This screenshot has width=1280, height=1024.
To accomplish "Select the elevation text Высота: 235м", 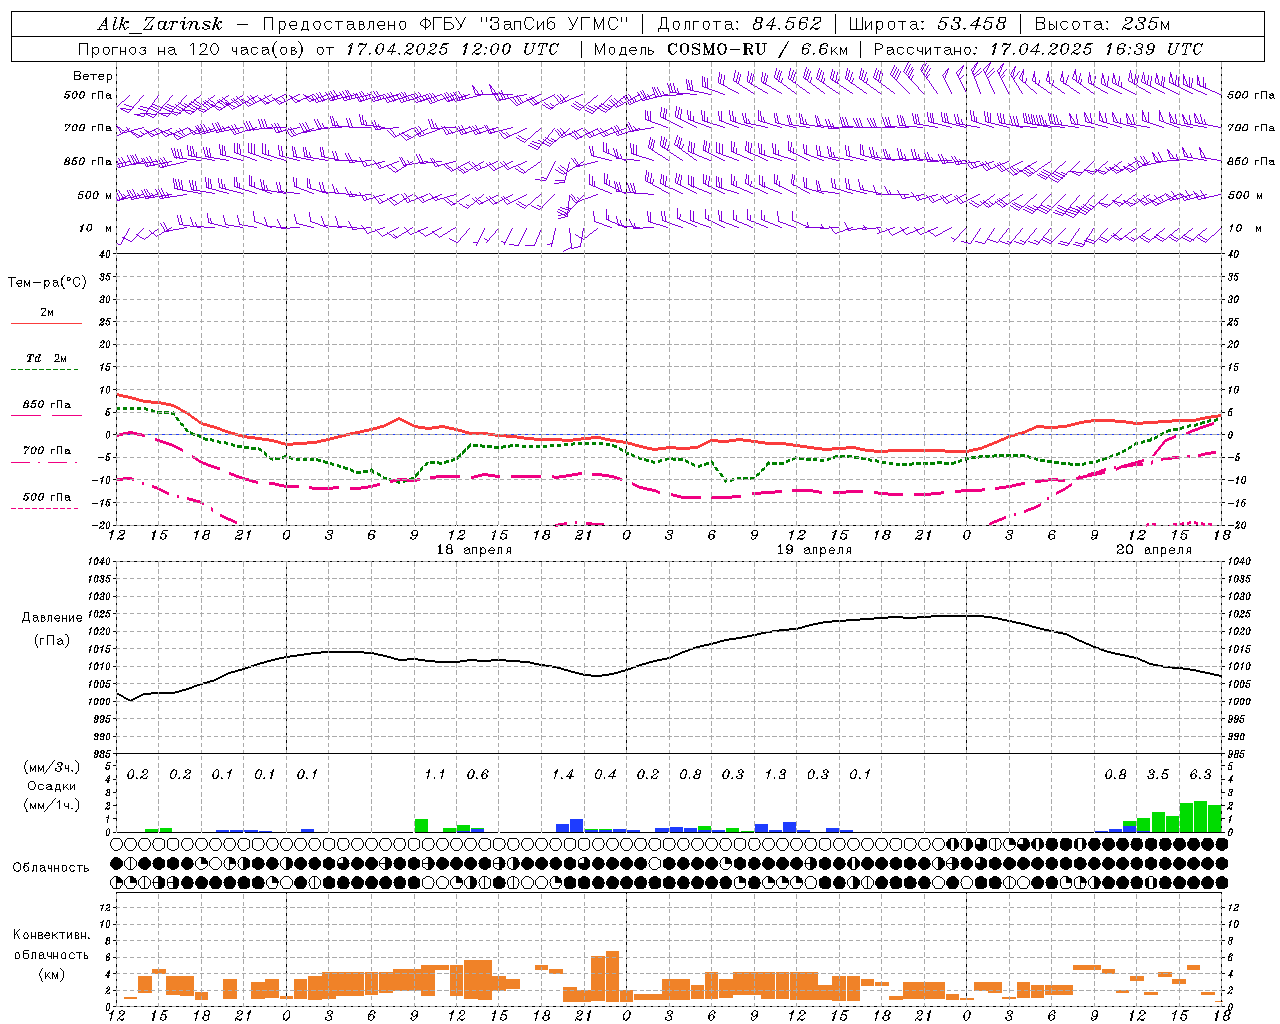I will pos(1101,24).
